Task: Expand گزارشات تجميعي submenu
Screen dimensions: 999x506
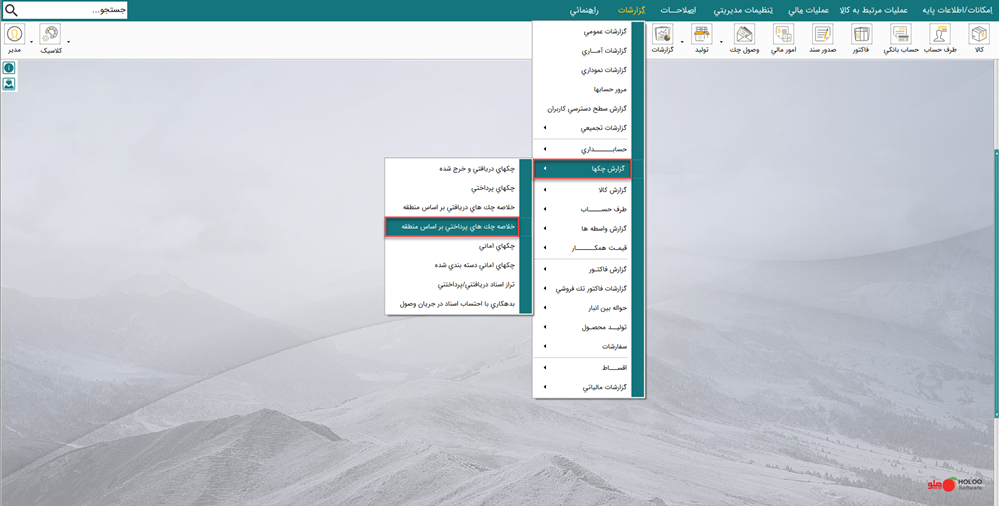Action: tap(582, 128)
